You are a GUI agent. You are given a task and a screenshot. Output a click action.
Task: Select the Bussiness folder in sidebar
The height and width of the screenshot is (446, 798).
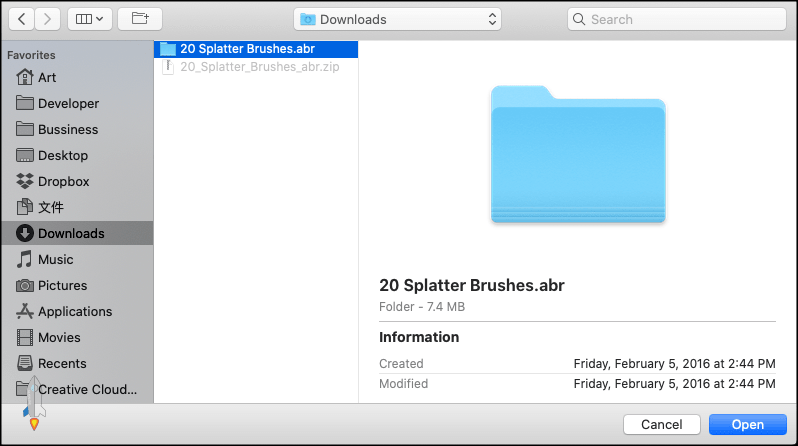pyautogui.click(x=68, y=129)
